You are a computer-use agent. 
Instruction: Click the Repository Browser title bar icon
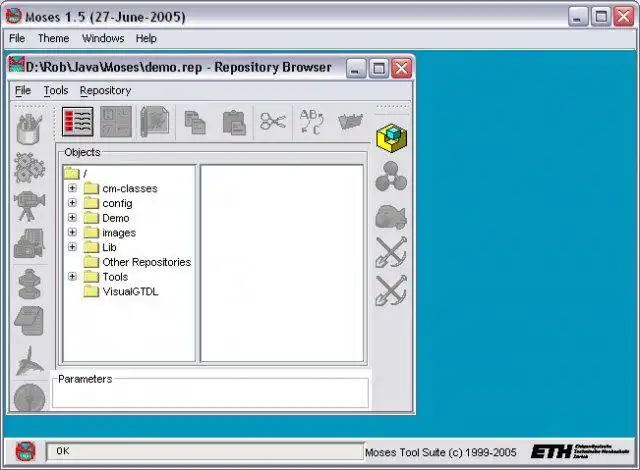[x=17, y=65]
